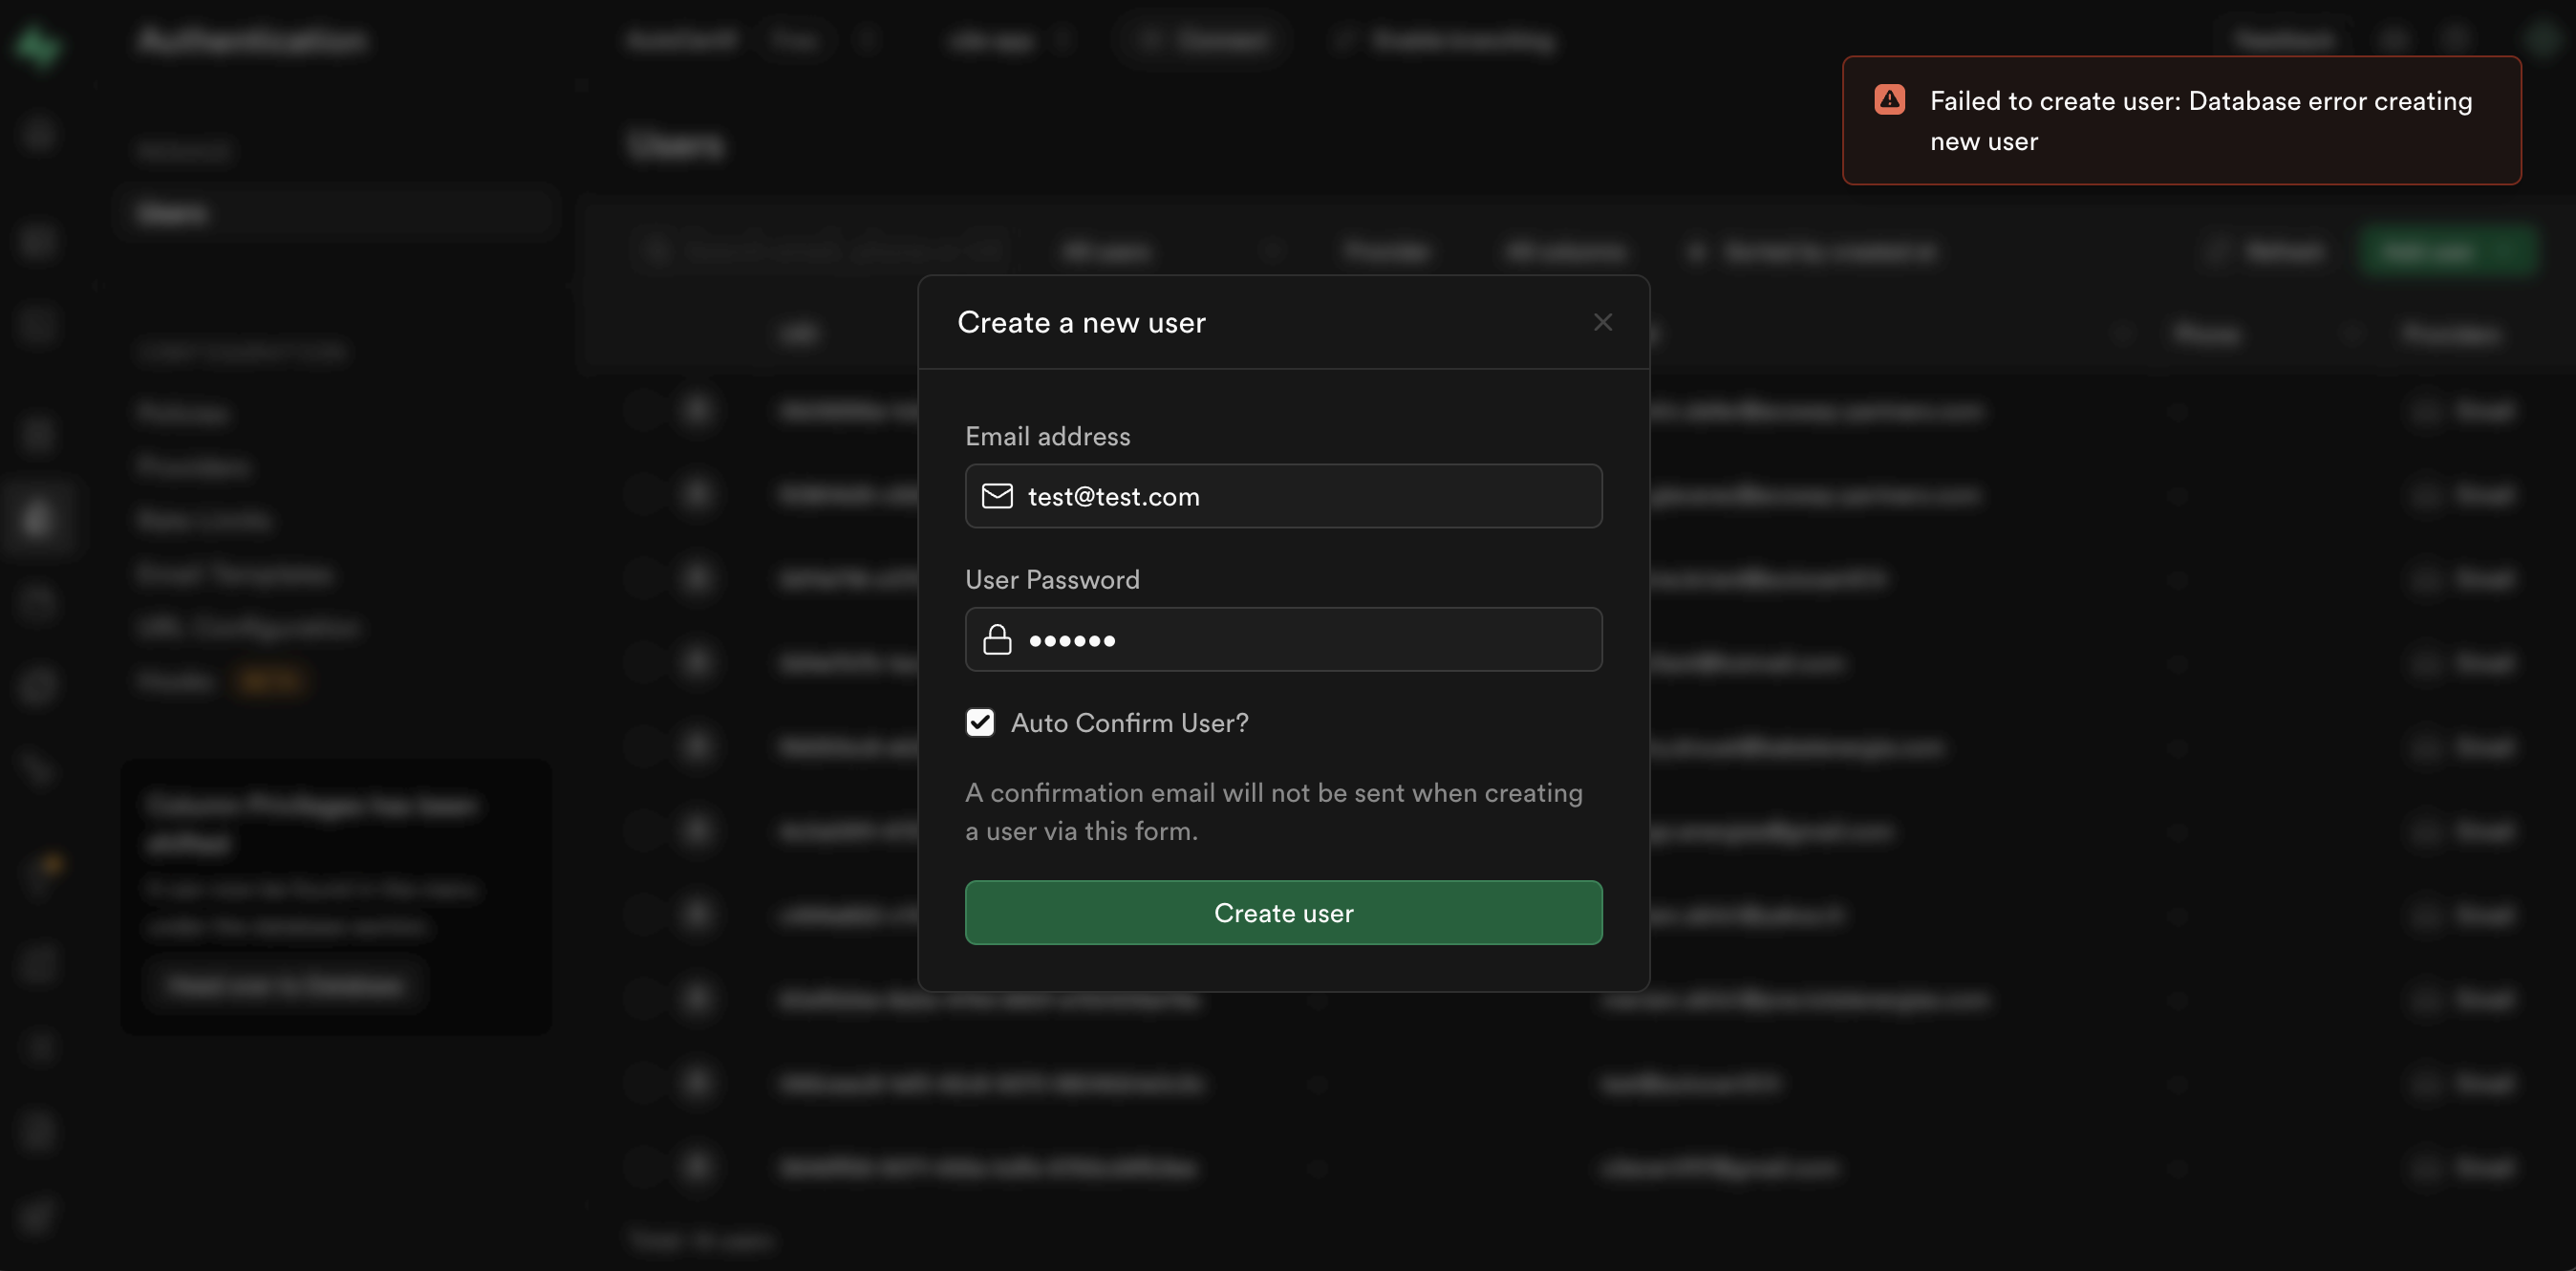Open the Sorted by created at dropdown
Screen dimensions: 2576x1271
coord(1814,251)
